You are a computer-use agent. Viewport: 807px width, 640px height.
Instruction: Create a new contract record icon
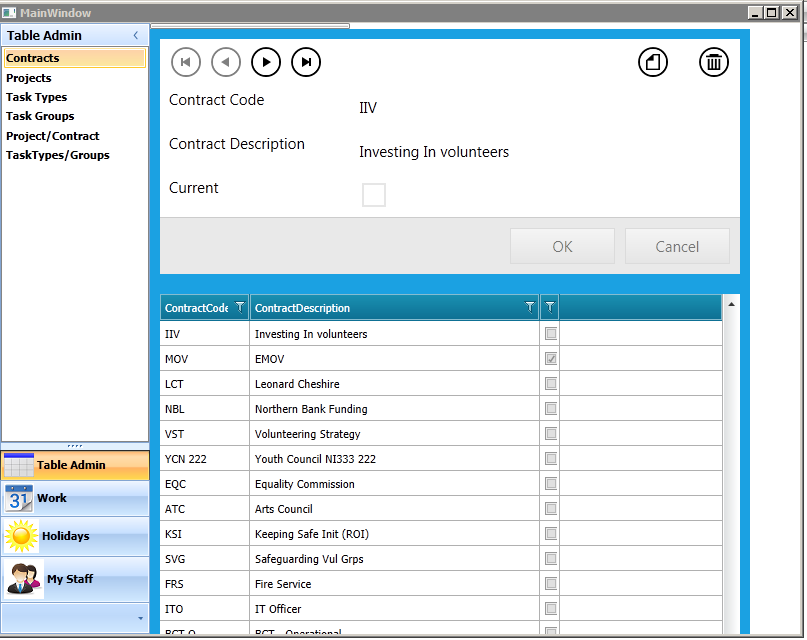click(653, 62)
